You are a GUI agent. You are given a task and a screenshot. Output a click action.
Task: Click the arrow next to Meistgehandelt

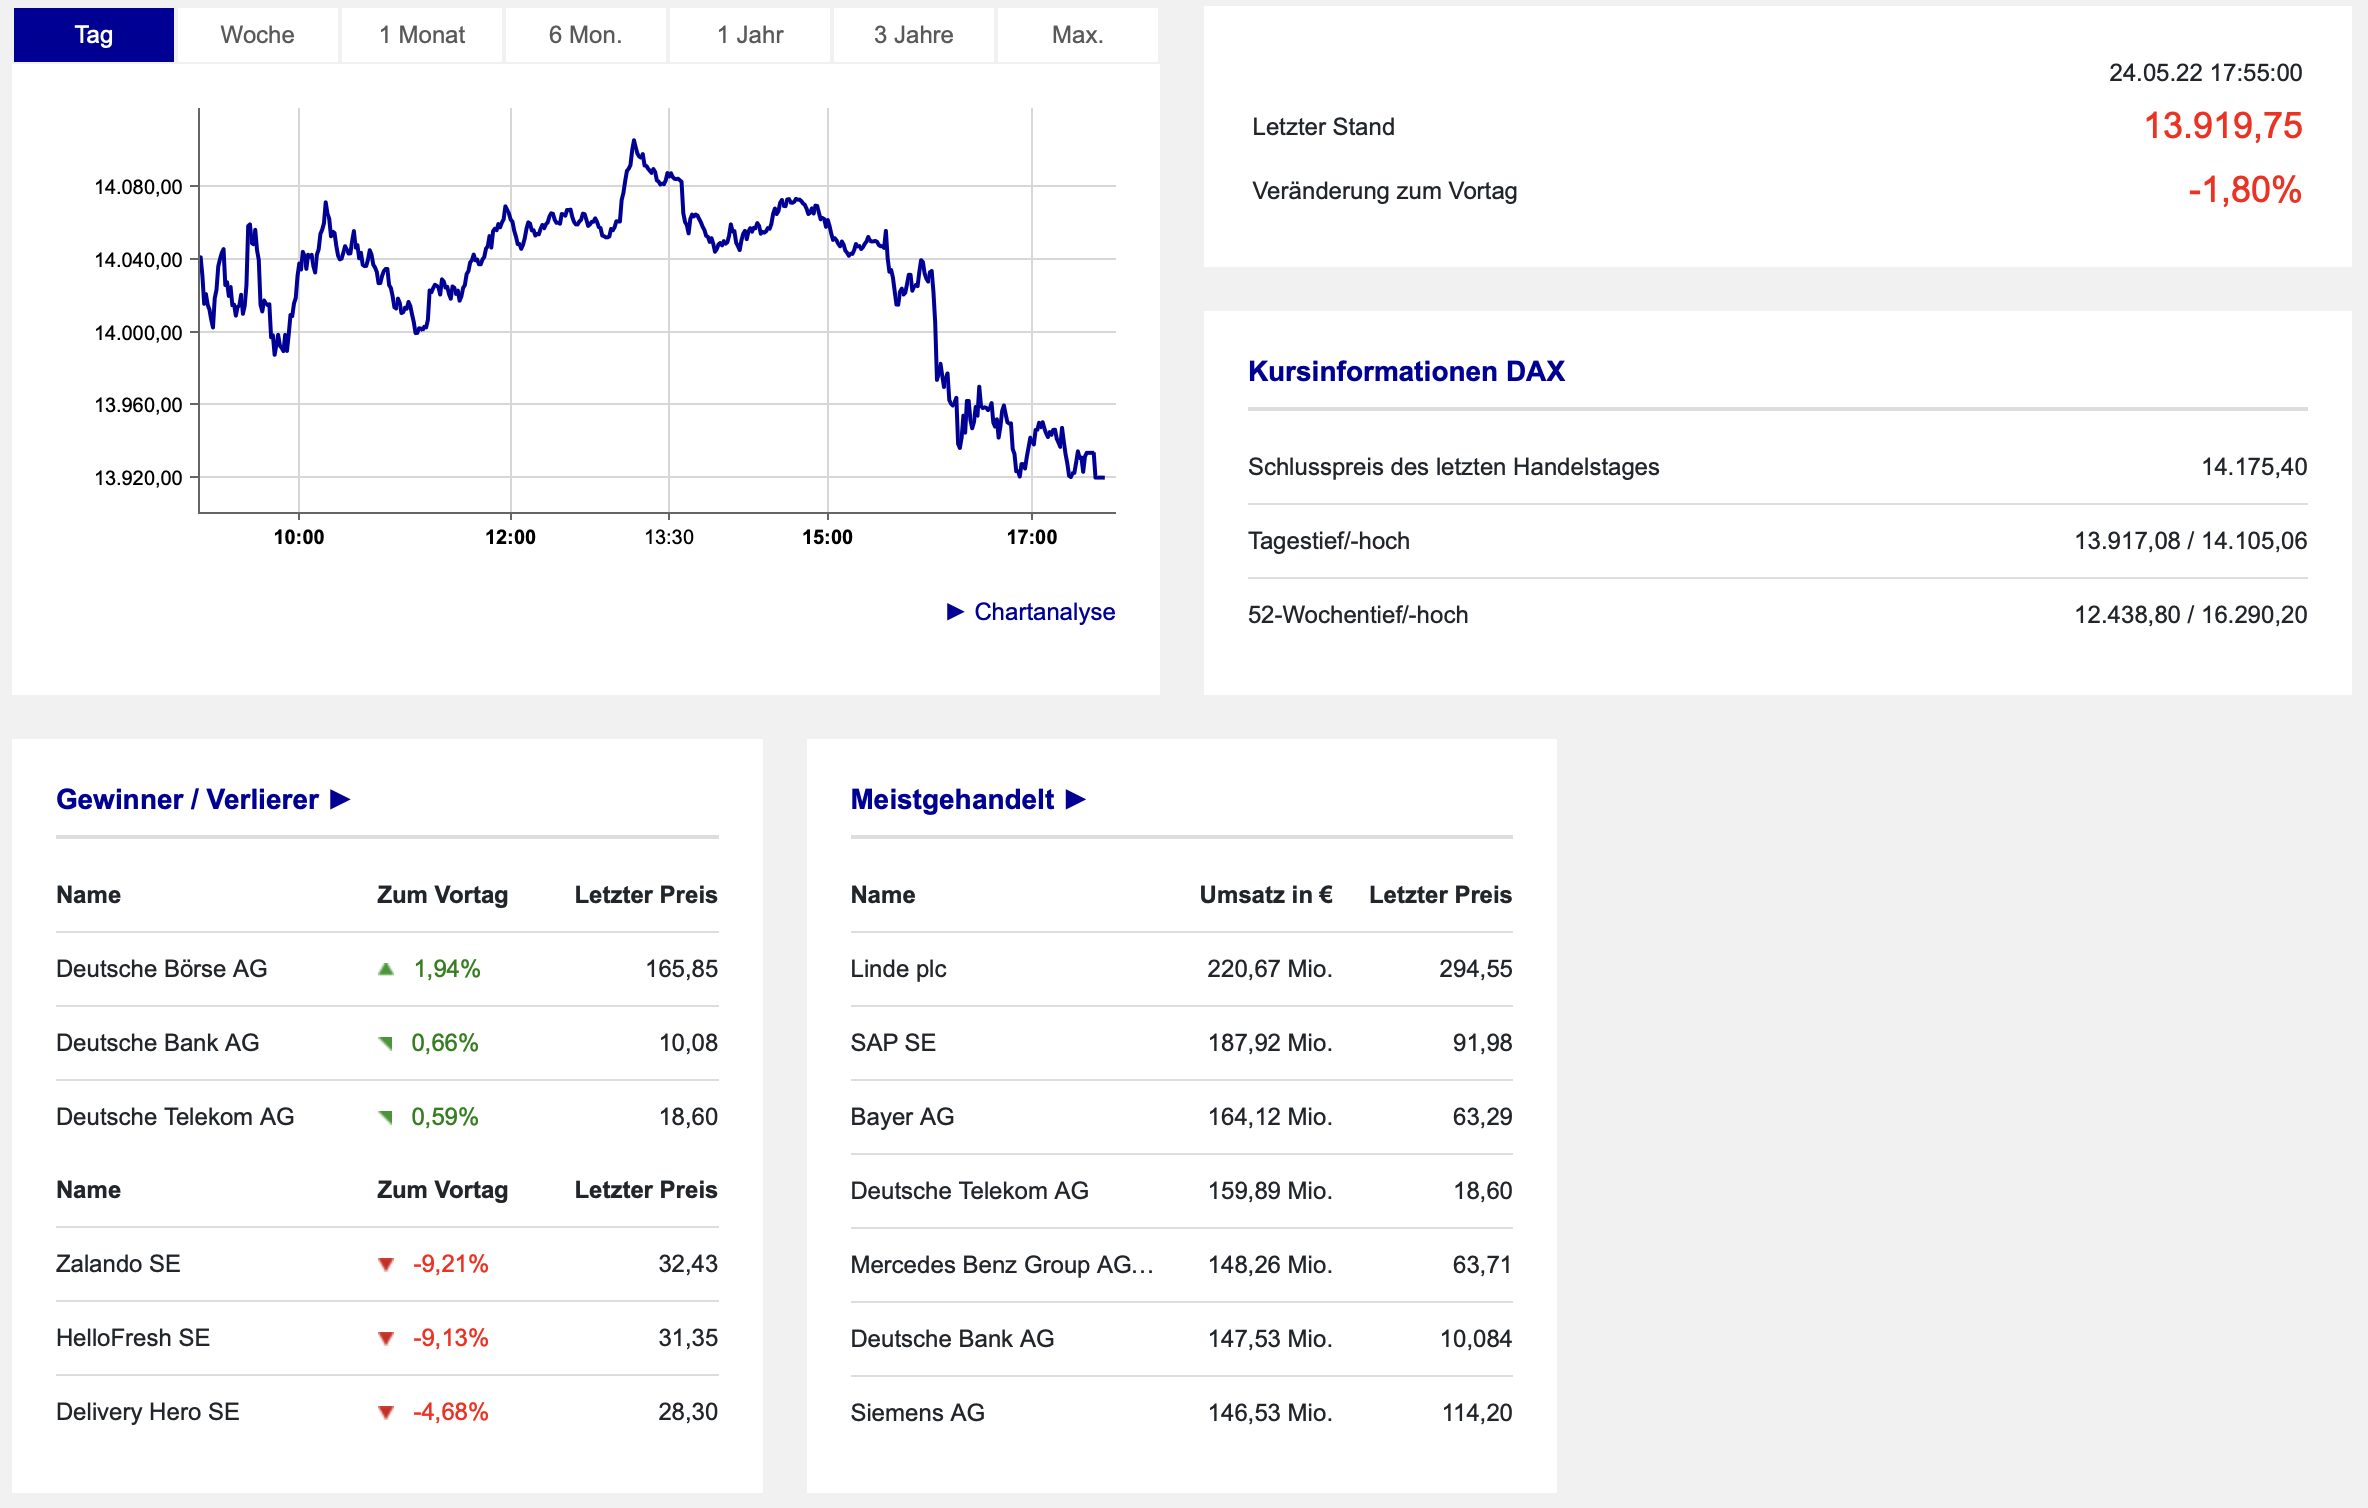(x=1076, y=799)
